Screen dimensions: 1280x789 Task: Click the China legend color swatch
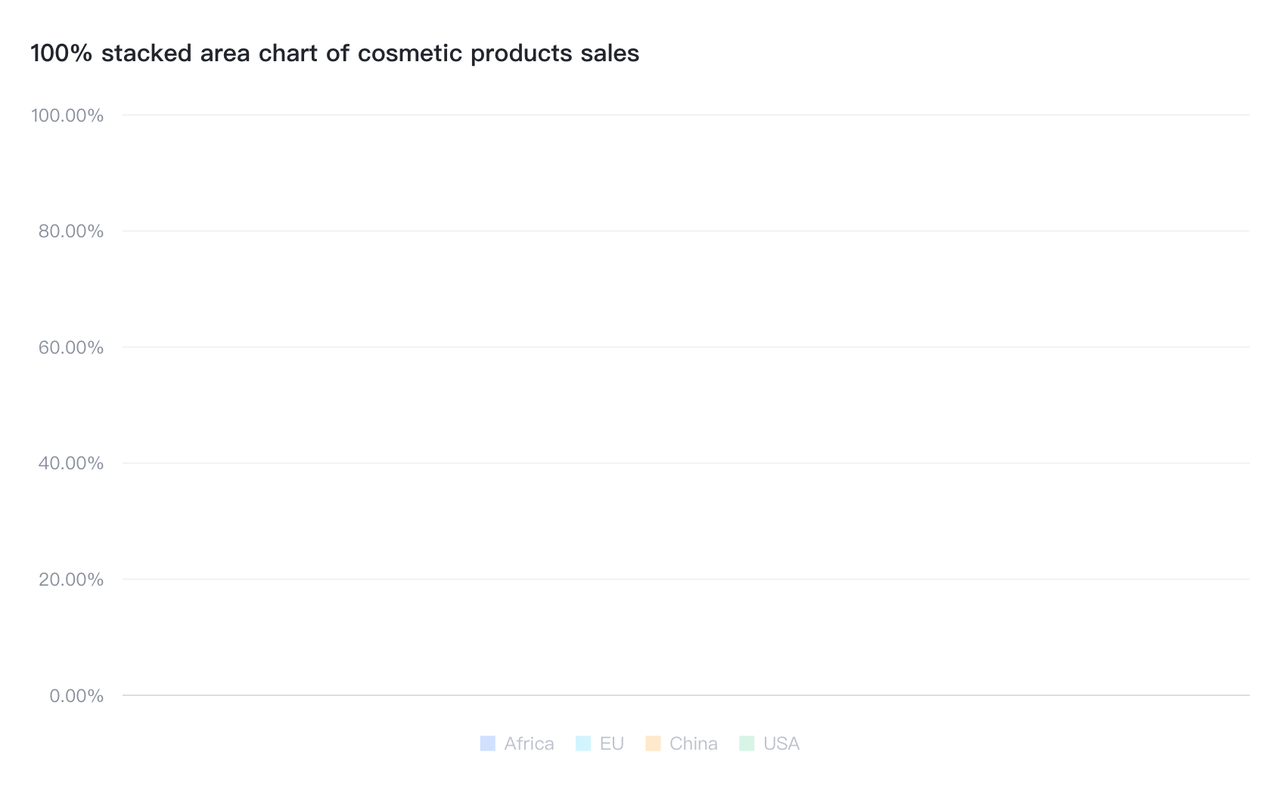coord(653,743)
